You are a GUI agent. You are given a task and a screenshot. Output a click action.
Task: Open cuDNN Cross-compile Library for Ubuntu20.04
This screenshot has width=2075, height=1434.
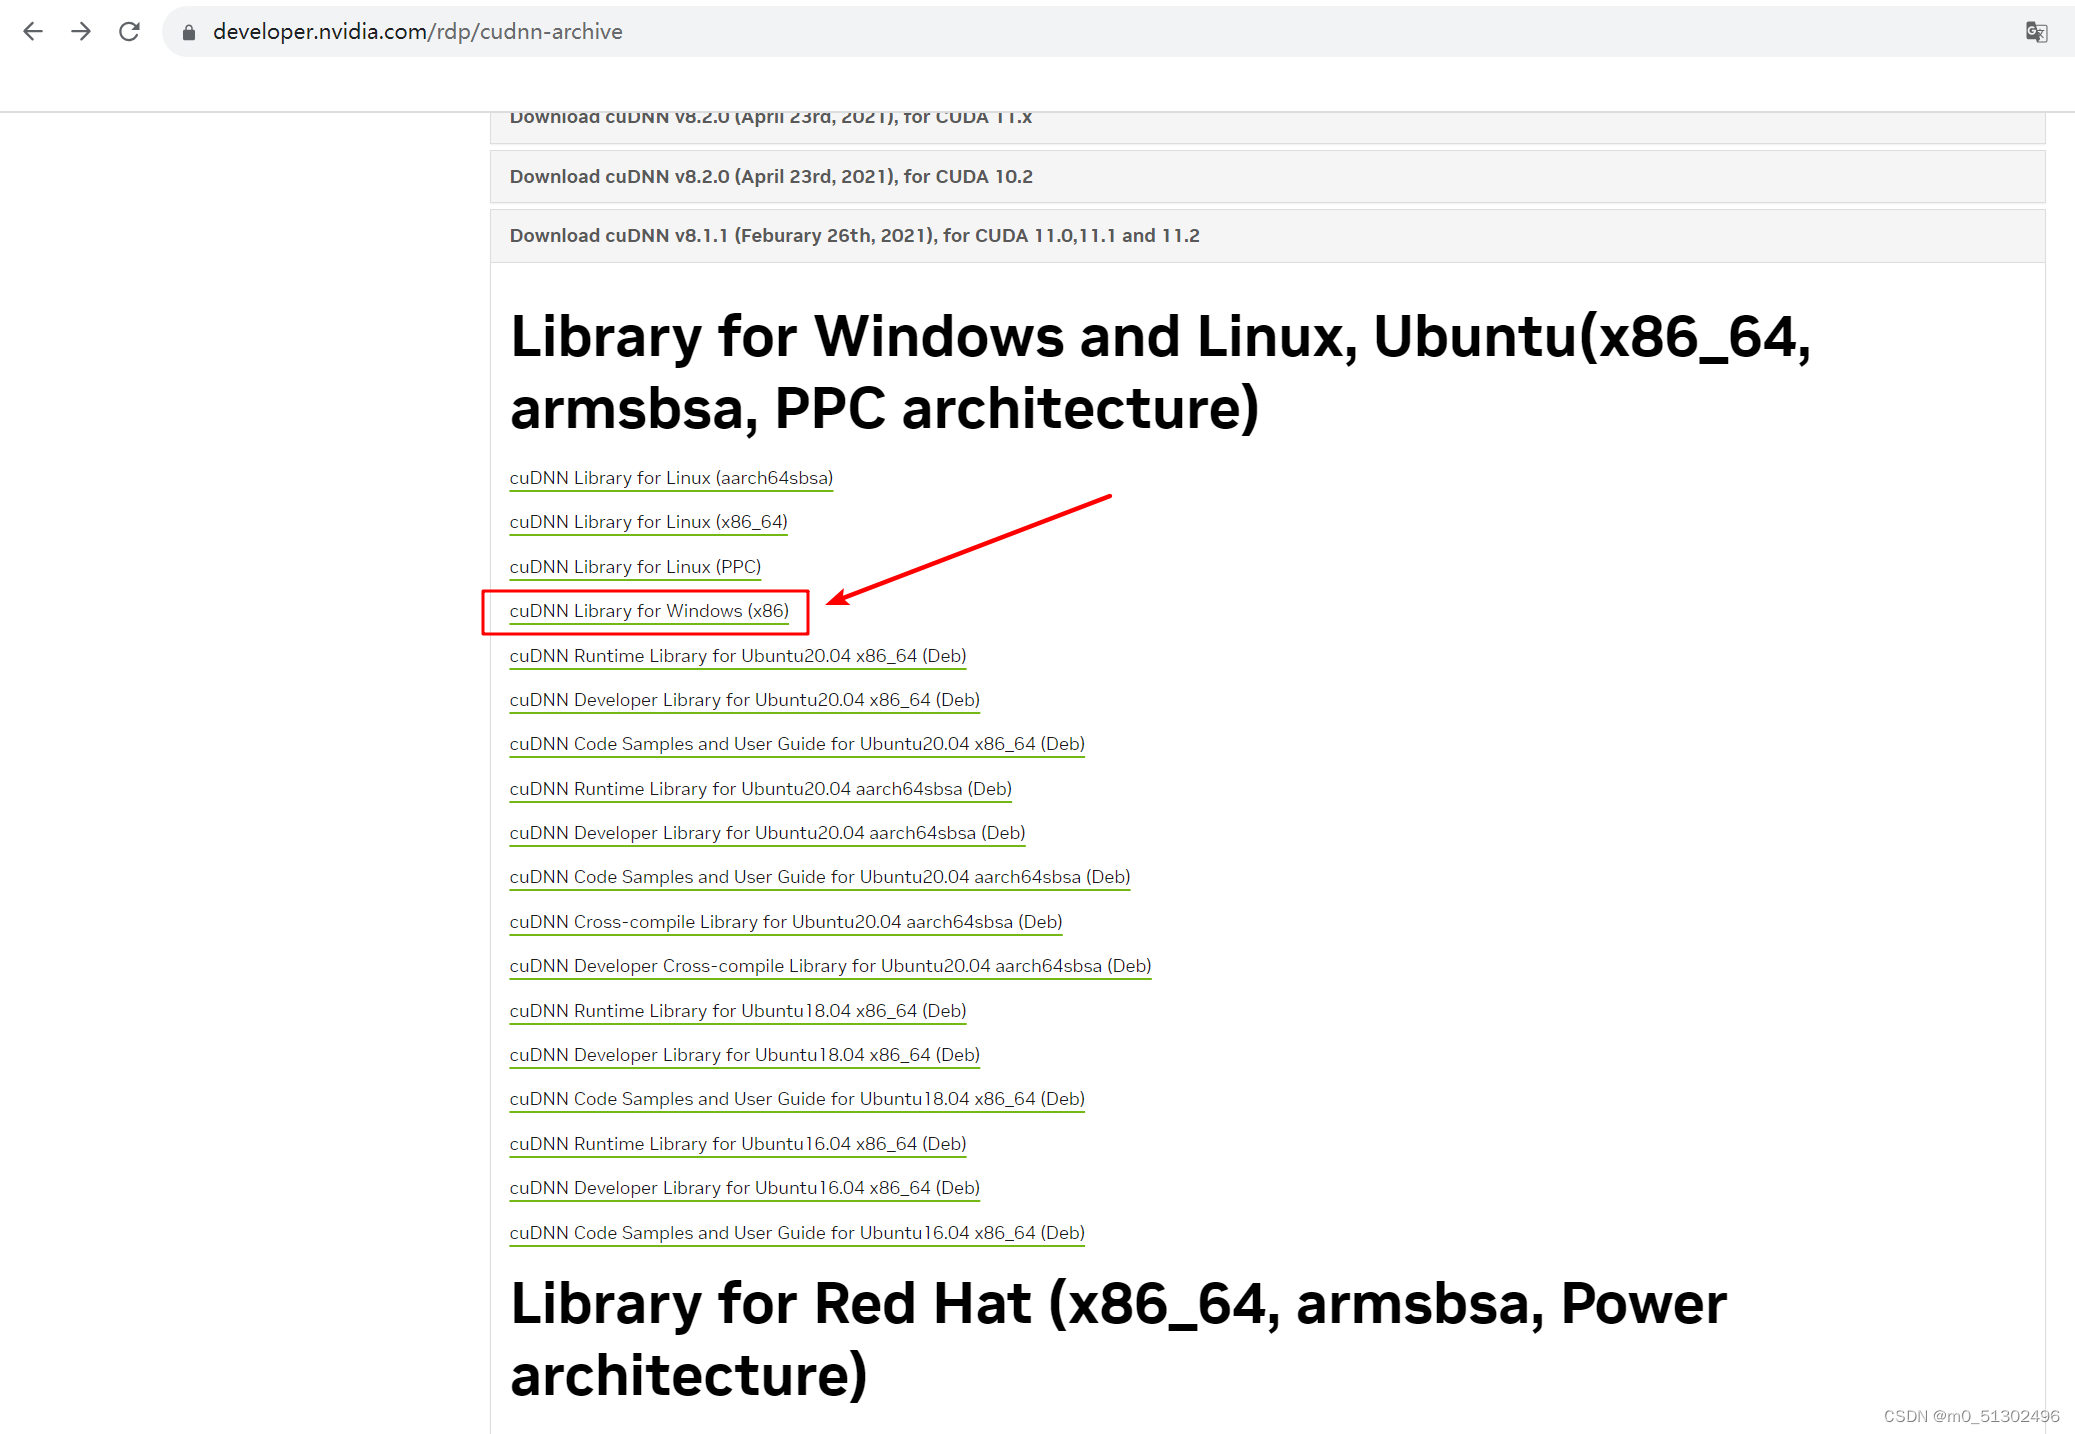pyautogui.click(x=785, y=921)
